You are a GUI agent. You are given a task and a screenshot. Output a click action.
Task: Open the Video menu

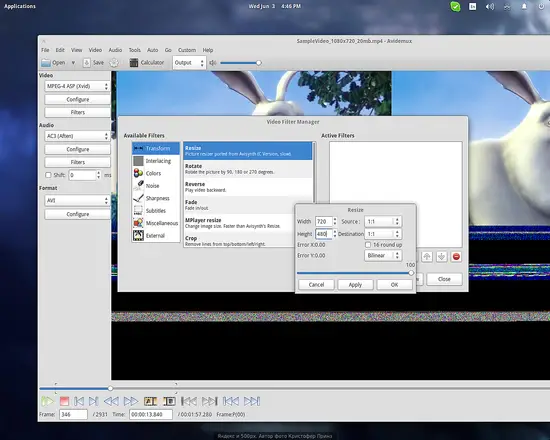95,50
